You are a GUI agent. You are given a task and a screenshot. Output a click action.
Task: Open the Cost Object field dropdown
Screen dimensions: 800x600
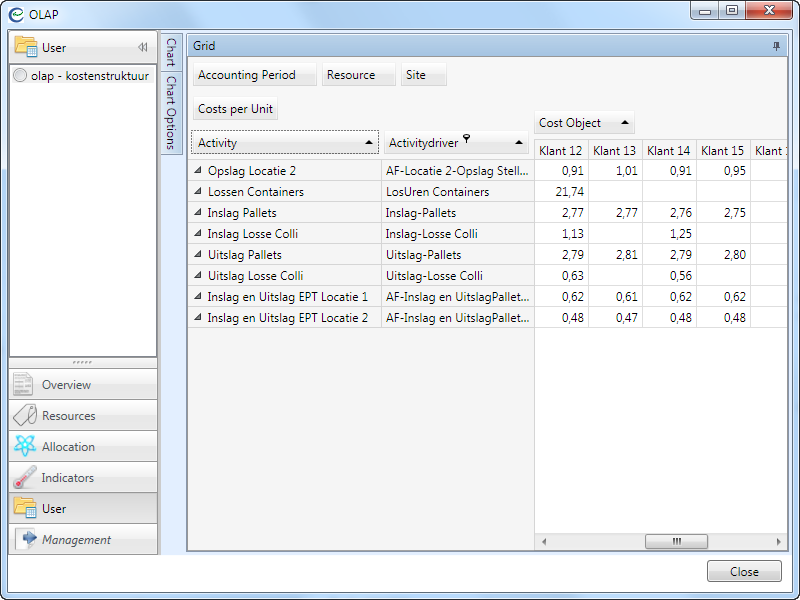click(625, 123)
